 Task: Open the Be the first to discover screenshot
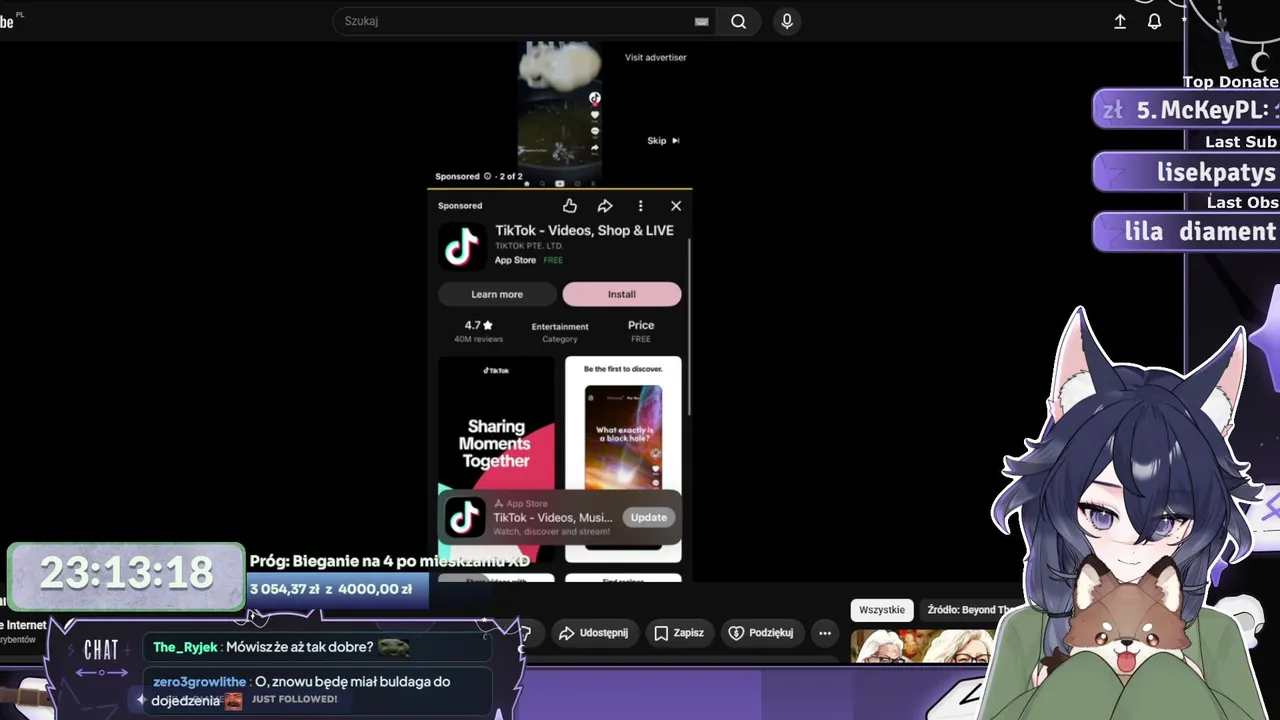click(623, 459)
